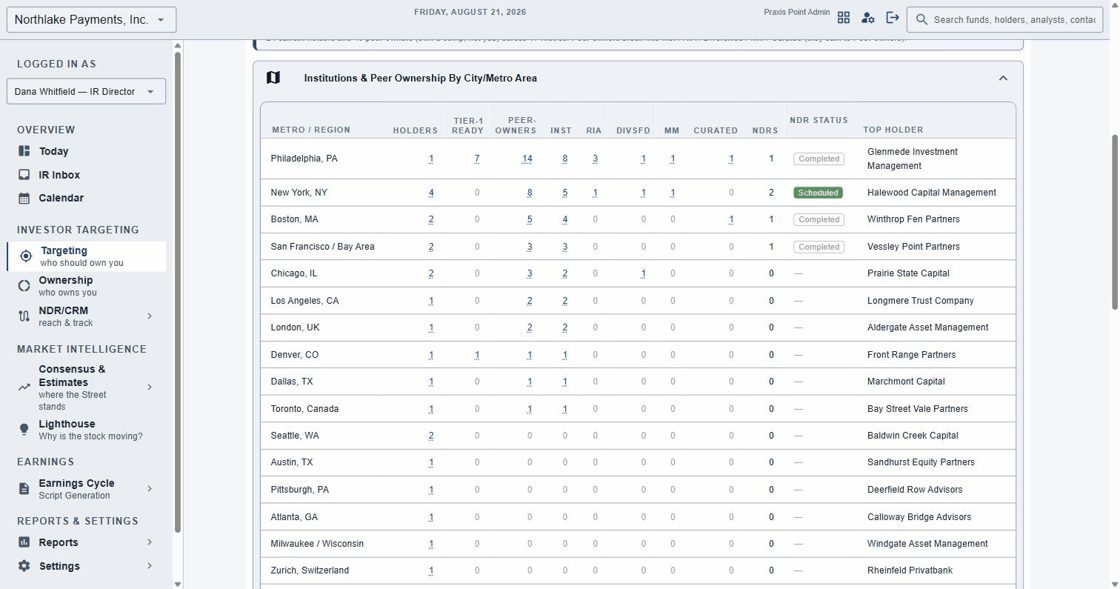Click Bay Street Vale Partners top holder
Image resolution: width=1120 pixels, height=589 pixels.
(x=918, y=409)
